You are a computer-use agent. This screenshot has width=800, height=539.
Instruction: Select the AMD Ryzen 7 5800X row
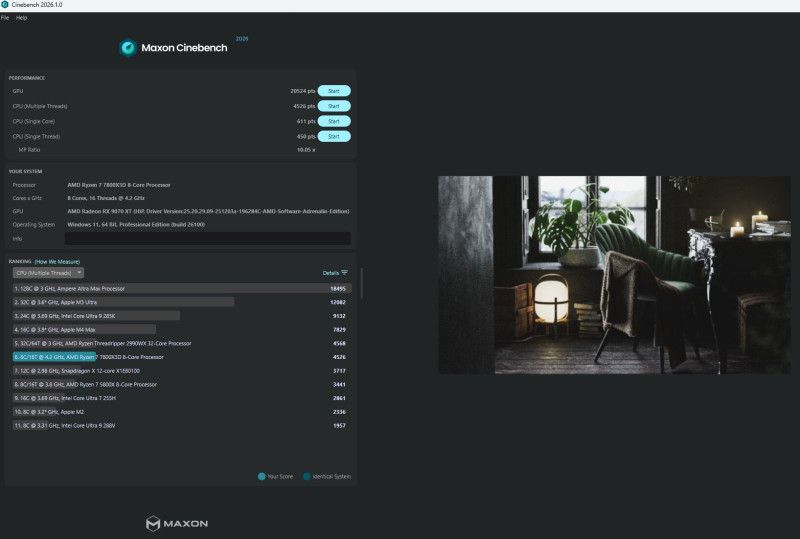(x=182, y=384)
